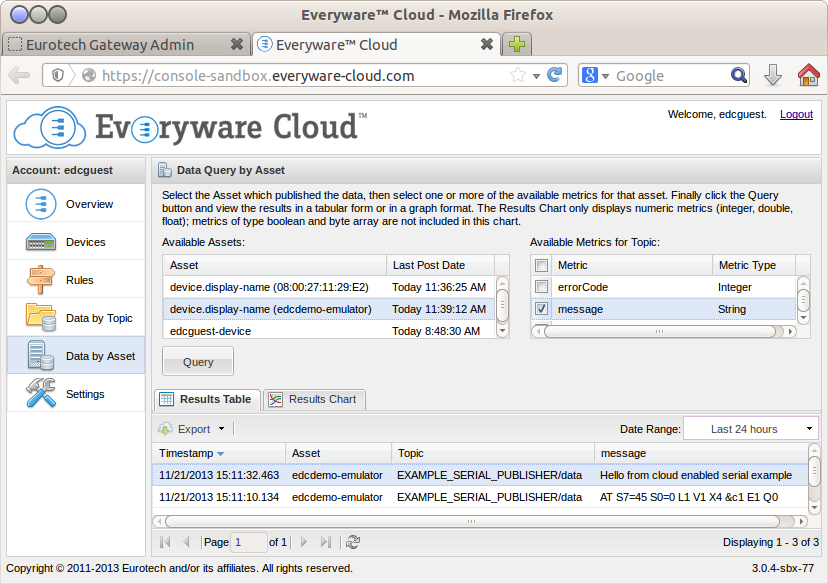
Task: Open the search engine selector dropdown
Action: pos(606,76)
